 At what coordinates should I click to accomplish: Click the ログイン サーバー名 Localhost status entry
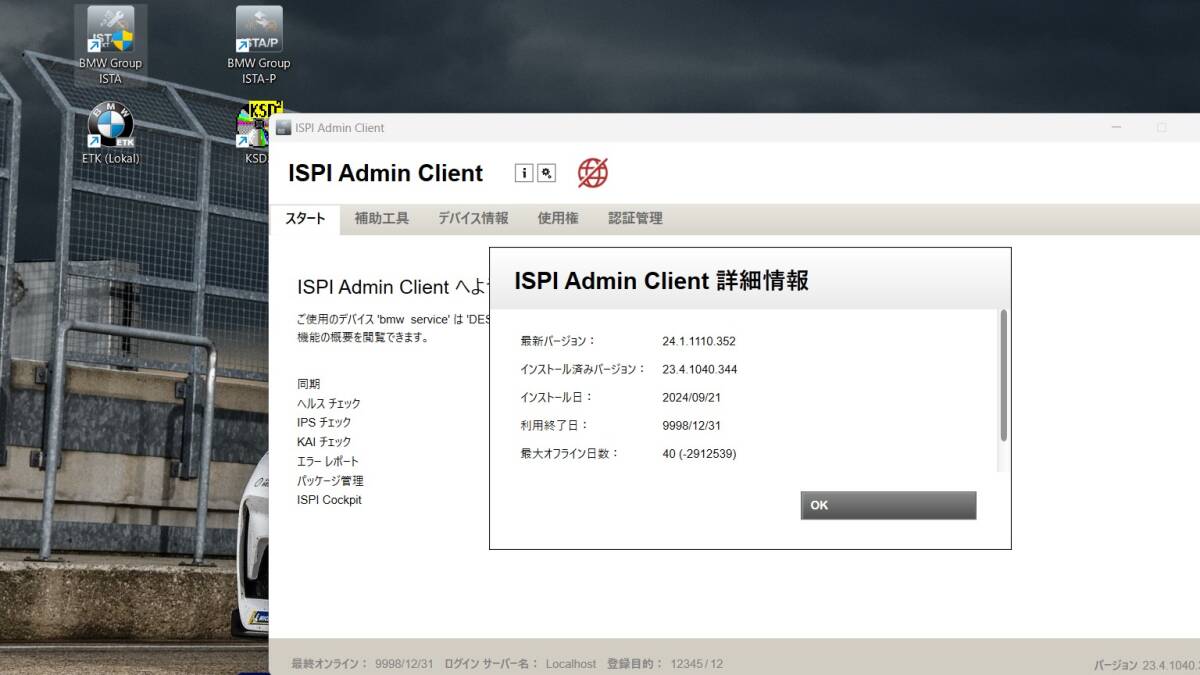tap(520, 664)
